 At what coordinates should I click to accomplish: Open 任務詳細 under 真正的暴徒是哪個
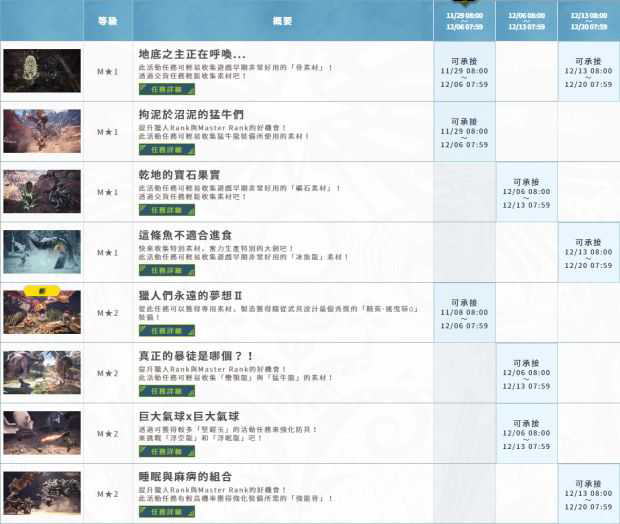coord(160,391)
